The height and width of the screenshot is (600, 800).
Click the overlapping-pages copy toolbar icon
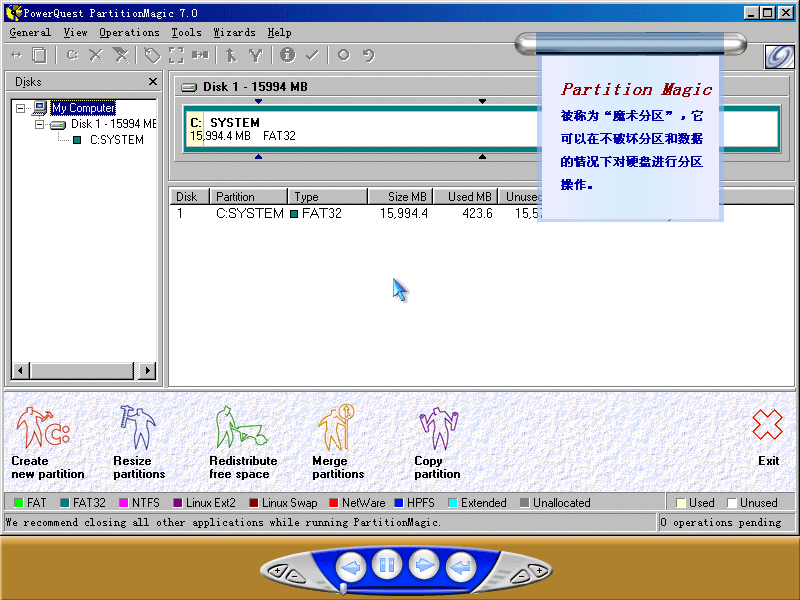pos(39,55)
